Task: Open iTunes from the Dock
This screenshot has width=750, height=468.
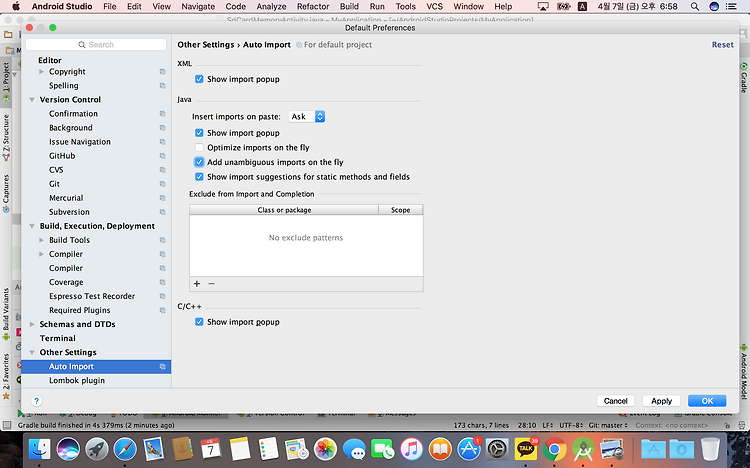Action: 411,449
